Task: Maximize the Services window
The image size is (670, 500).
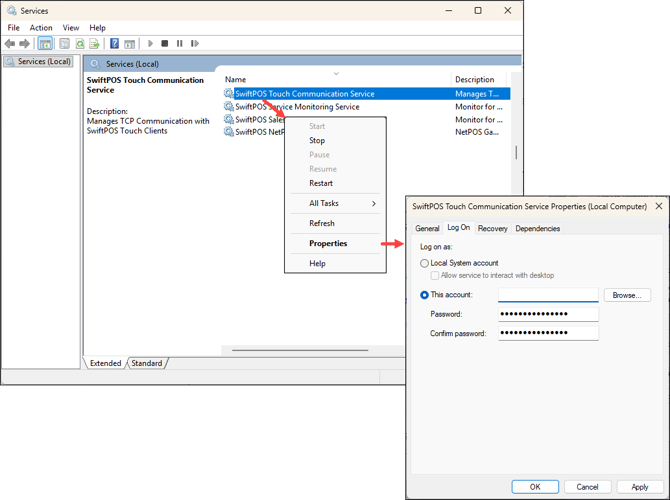Action: (478, 11)
